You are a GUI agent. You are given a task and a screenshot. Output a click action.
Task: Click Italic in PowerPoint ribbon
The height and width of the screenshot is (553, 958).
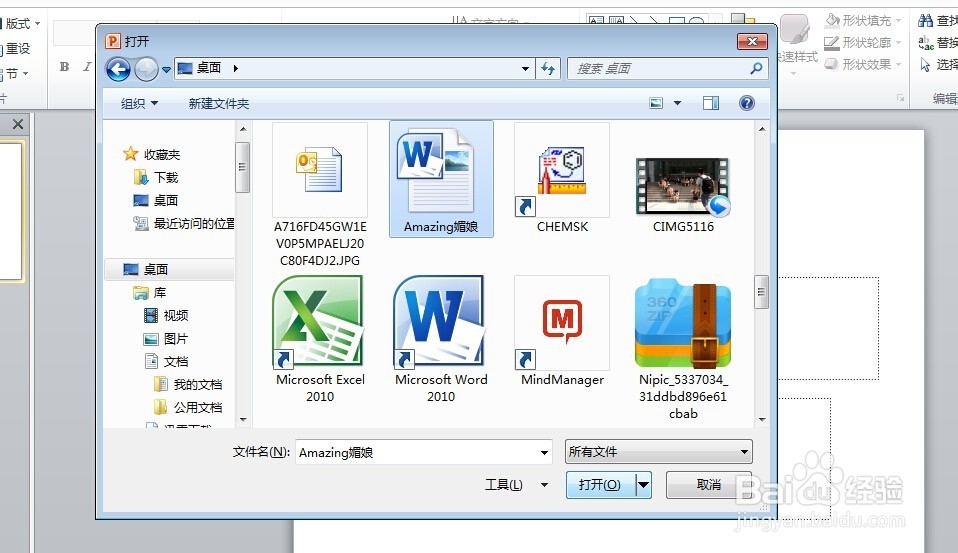pos(87,67)
